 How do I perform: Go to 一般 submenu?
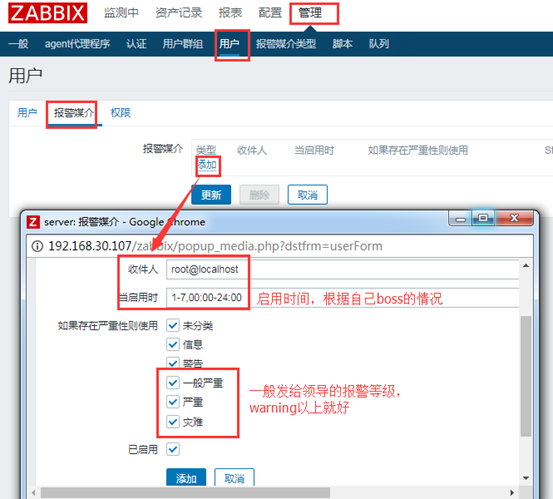coord(18,44)
